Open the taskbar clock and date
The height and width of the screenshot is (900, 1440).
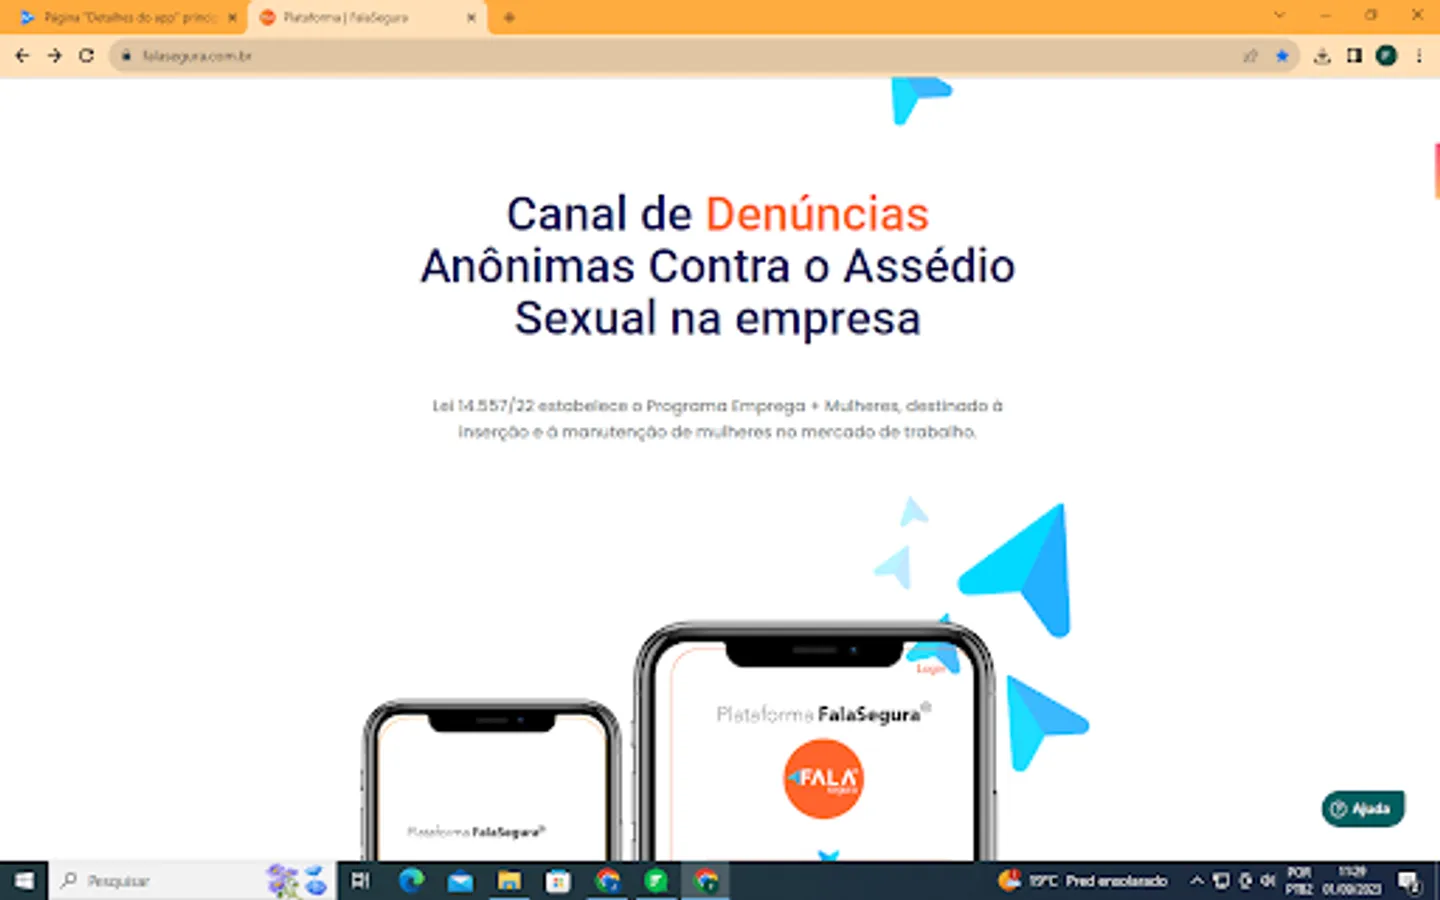[1352, 881]
